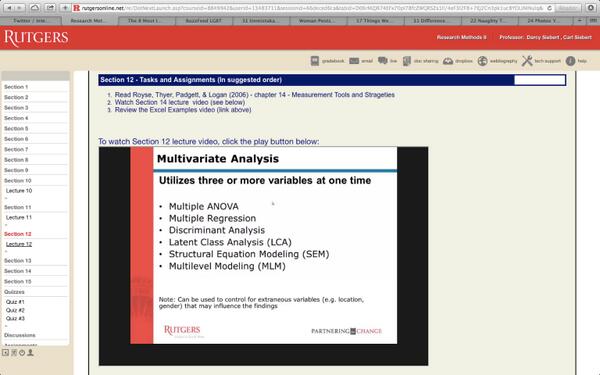Open the webliography globe icon
Image resolution: width=600 pixels, height=375 pixels.
[483, 61]
